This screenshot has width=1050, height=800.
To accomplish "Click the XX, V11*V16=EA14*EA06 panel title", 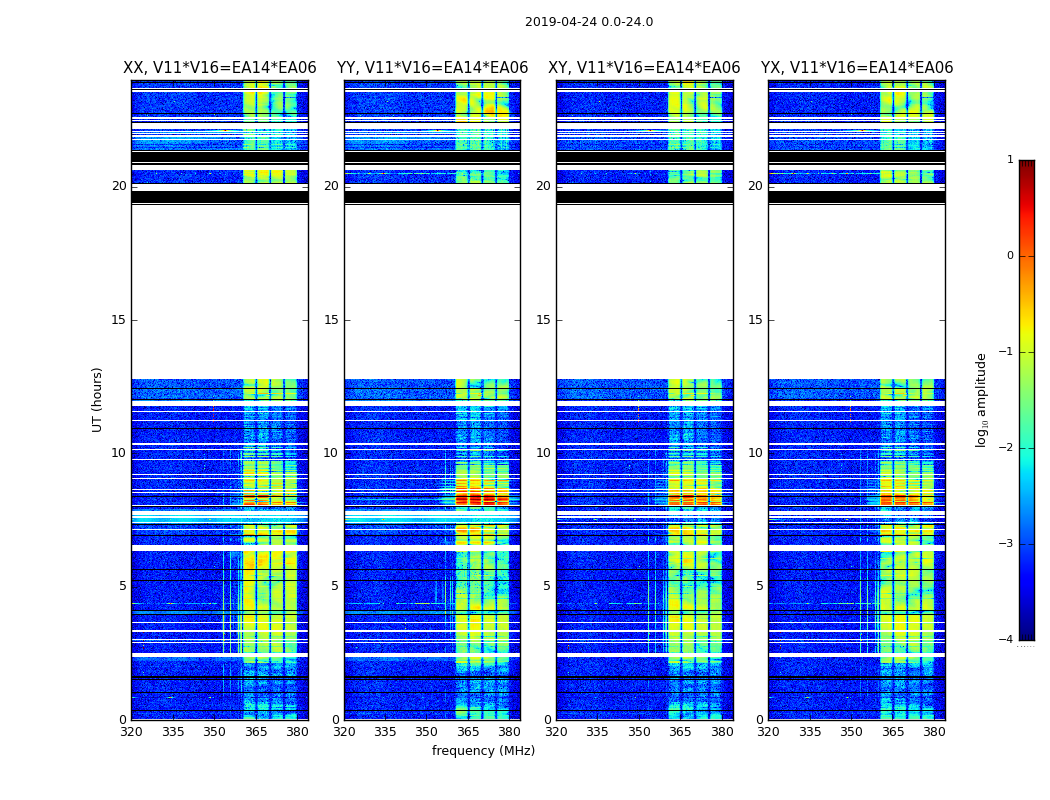I will [x=220, y=68].
